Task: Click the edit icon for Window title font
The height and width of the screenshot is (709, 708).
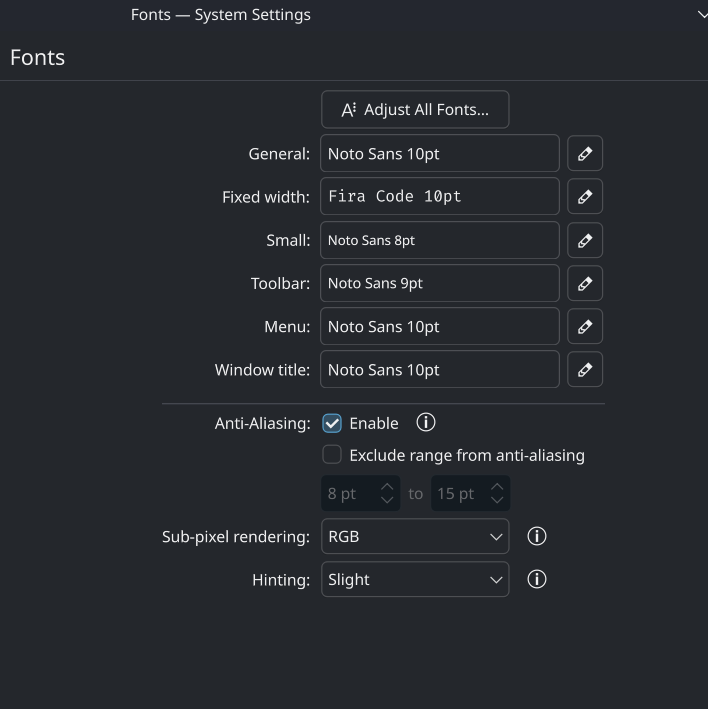Action: 585,370
